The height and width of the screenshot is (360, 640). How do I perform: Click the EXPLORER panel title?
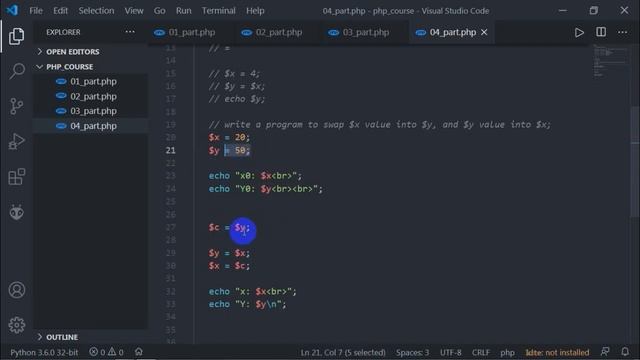[x=63, y=32]
